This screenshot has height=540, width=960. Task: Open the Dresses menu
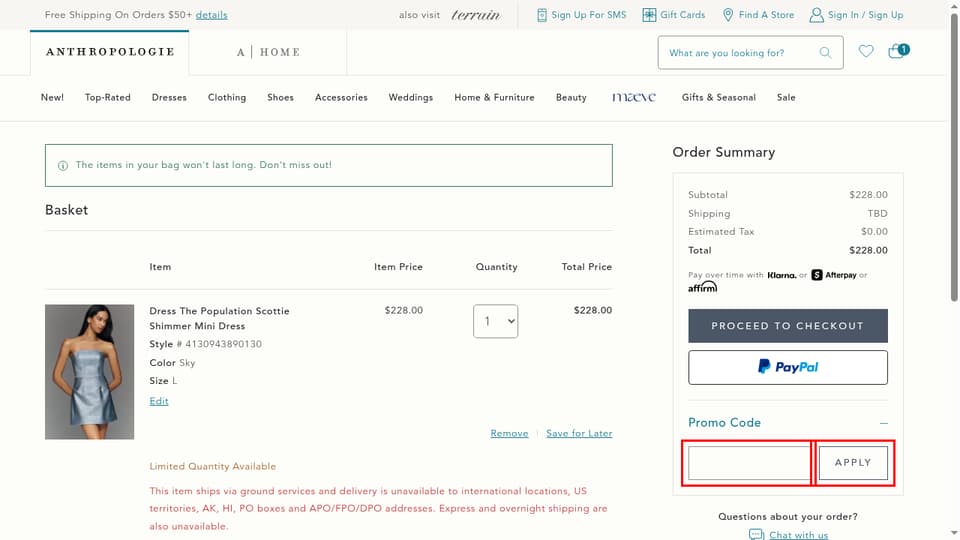pos(169,97)
